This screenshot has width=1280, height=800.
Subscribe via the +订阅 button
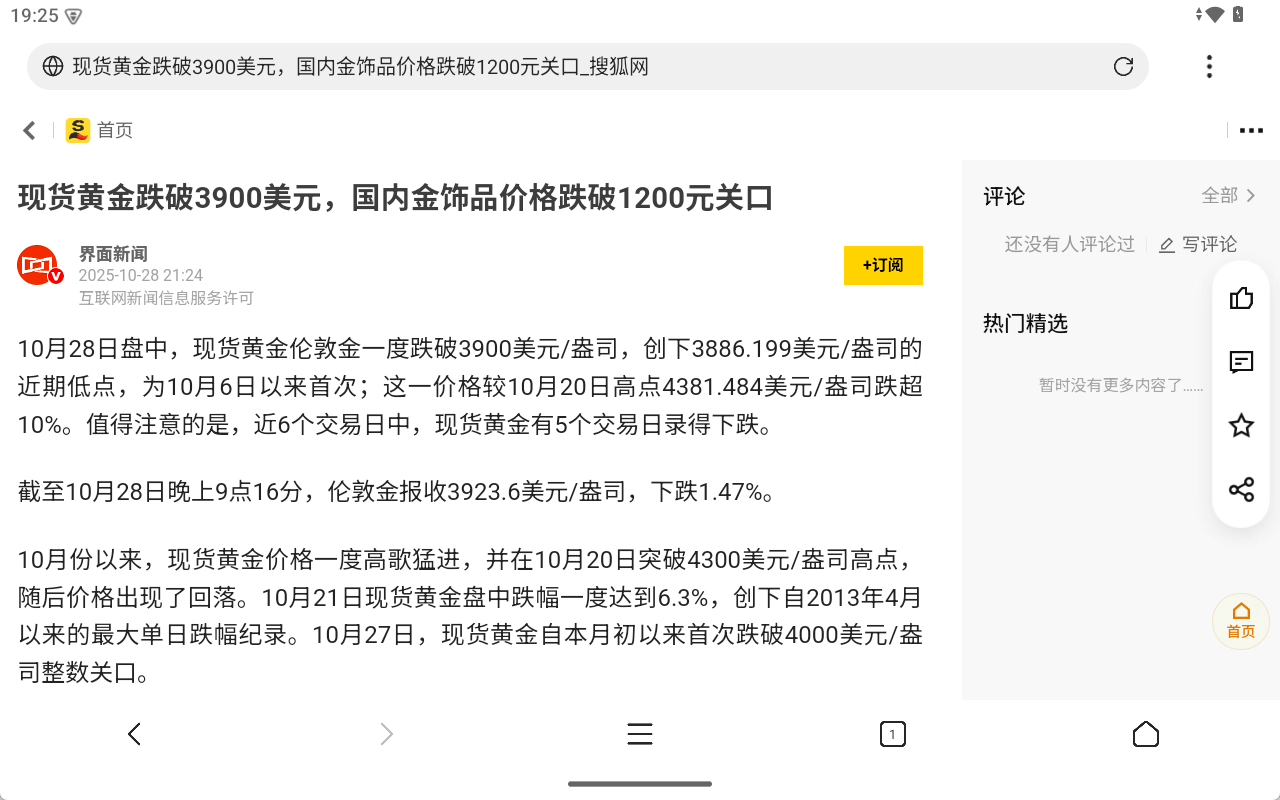[883, 266]
